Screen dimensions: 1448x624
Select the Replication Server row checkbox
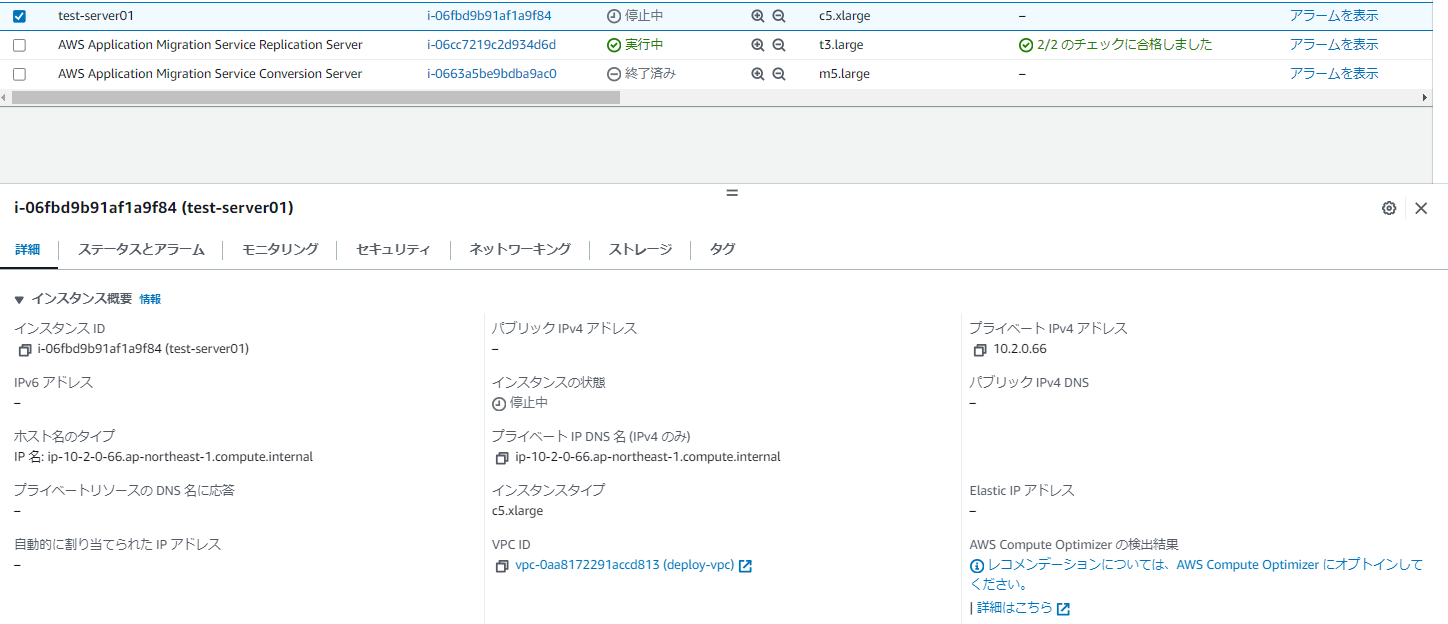[19, 45]
